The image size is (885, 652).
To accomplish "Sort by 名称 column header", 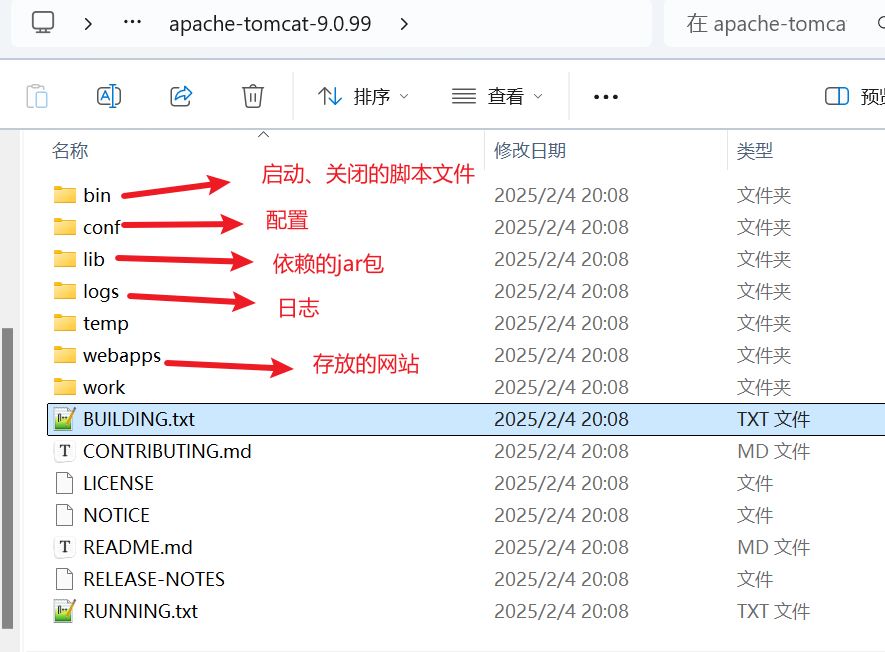I will 70,151.
